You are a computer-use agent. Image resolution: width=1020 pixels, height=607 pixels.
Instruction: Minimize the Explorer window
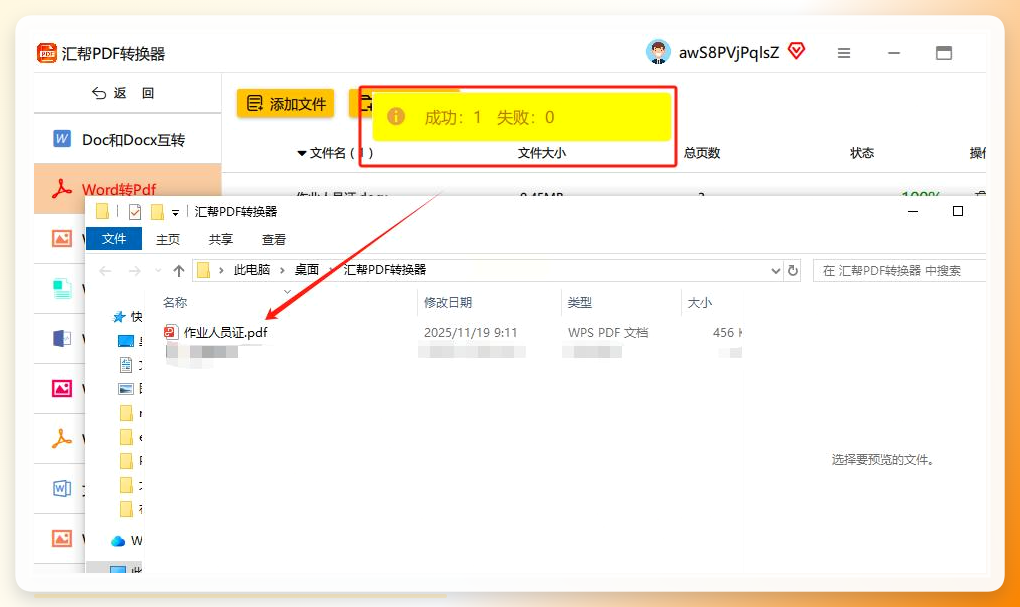913,211
